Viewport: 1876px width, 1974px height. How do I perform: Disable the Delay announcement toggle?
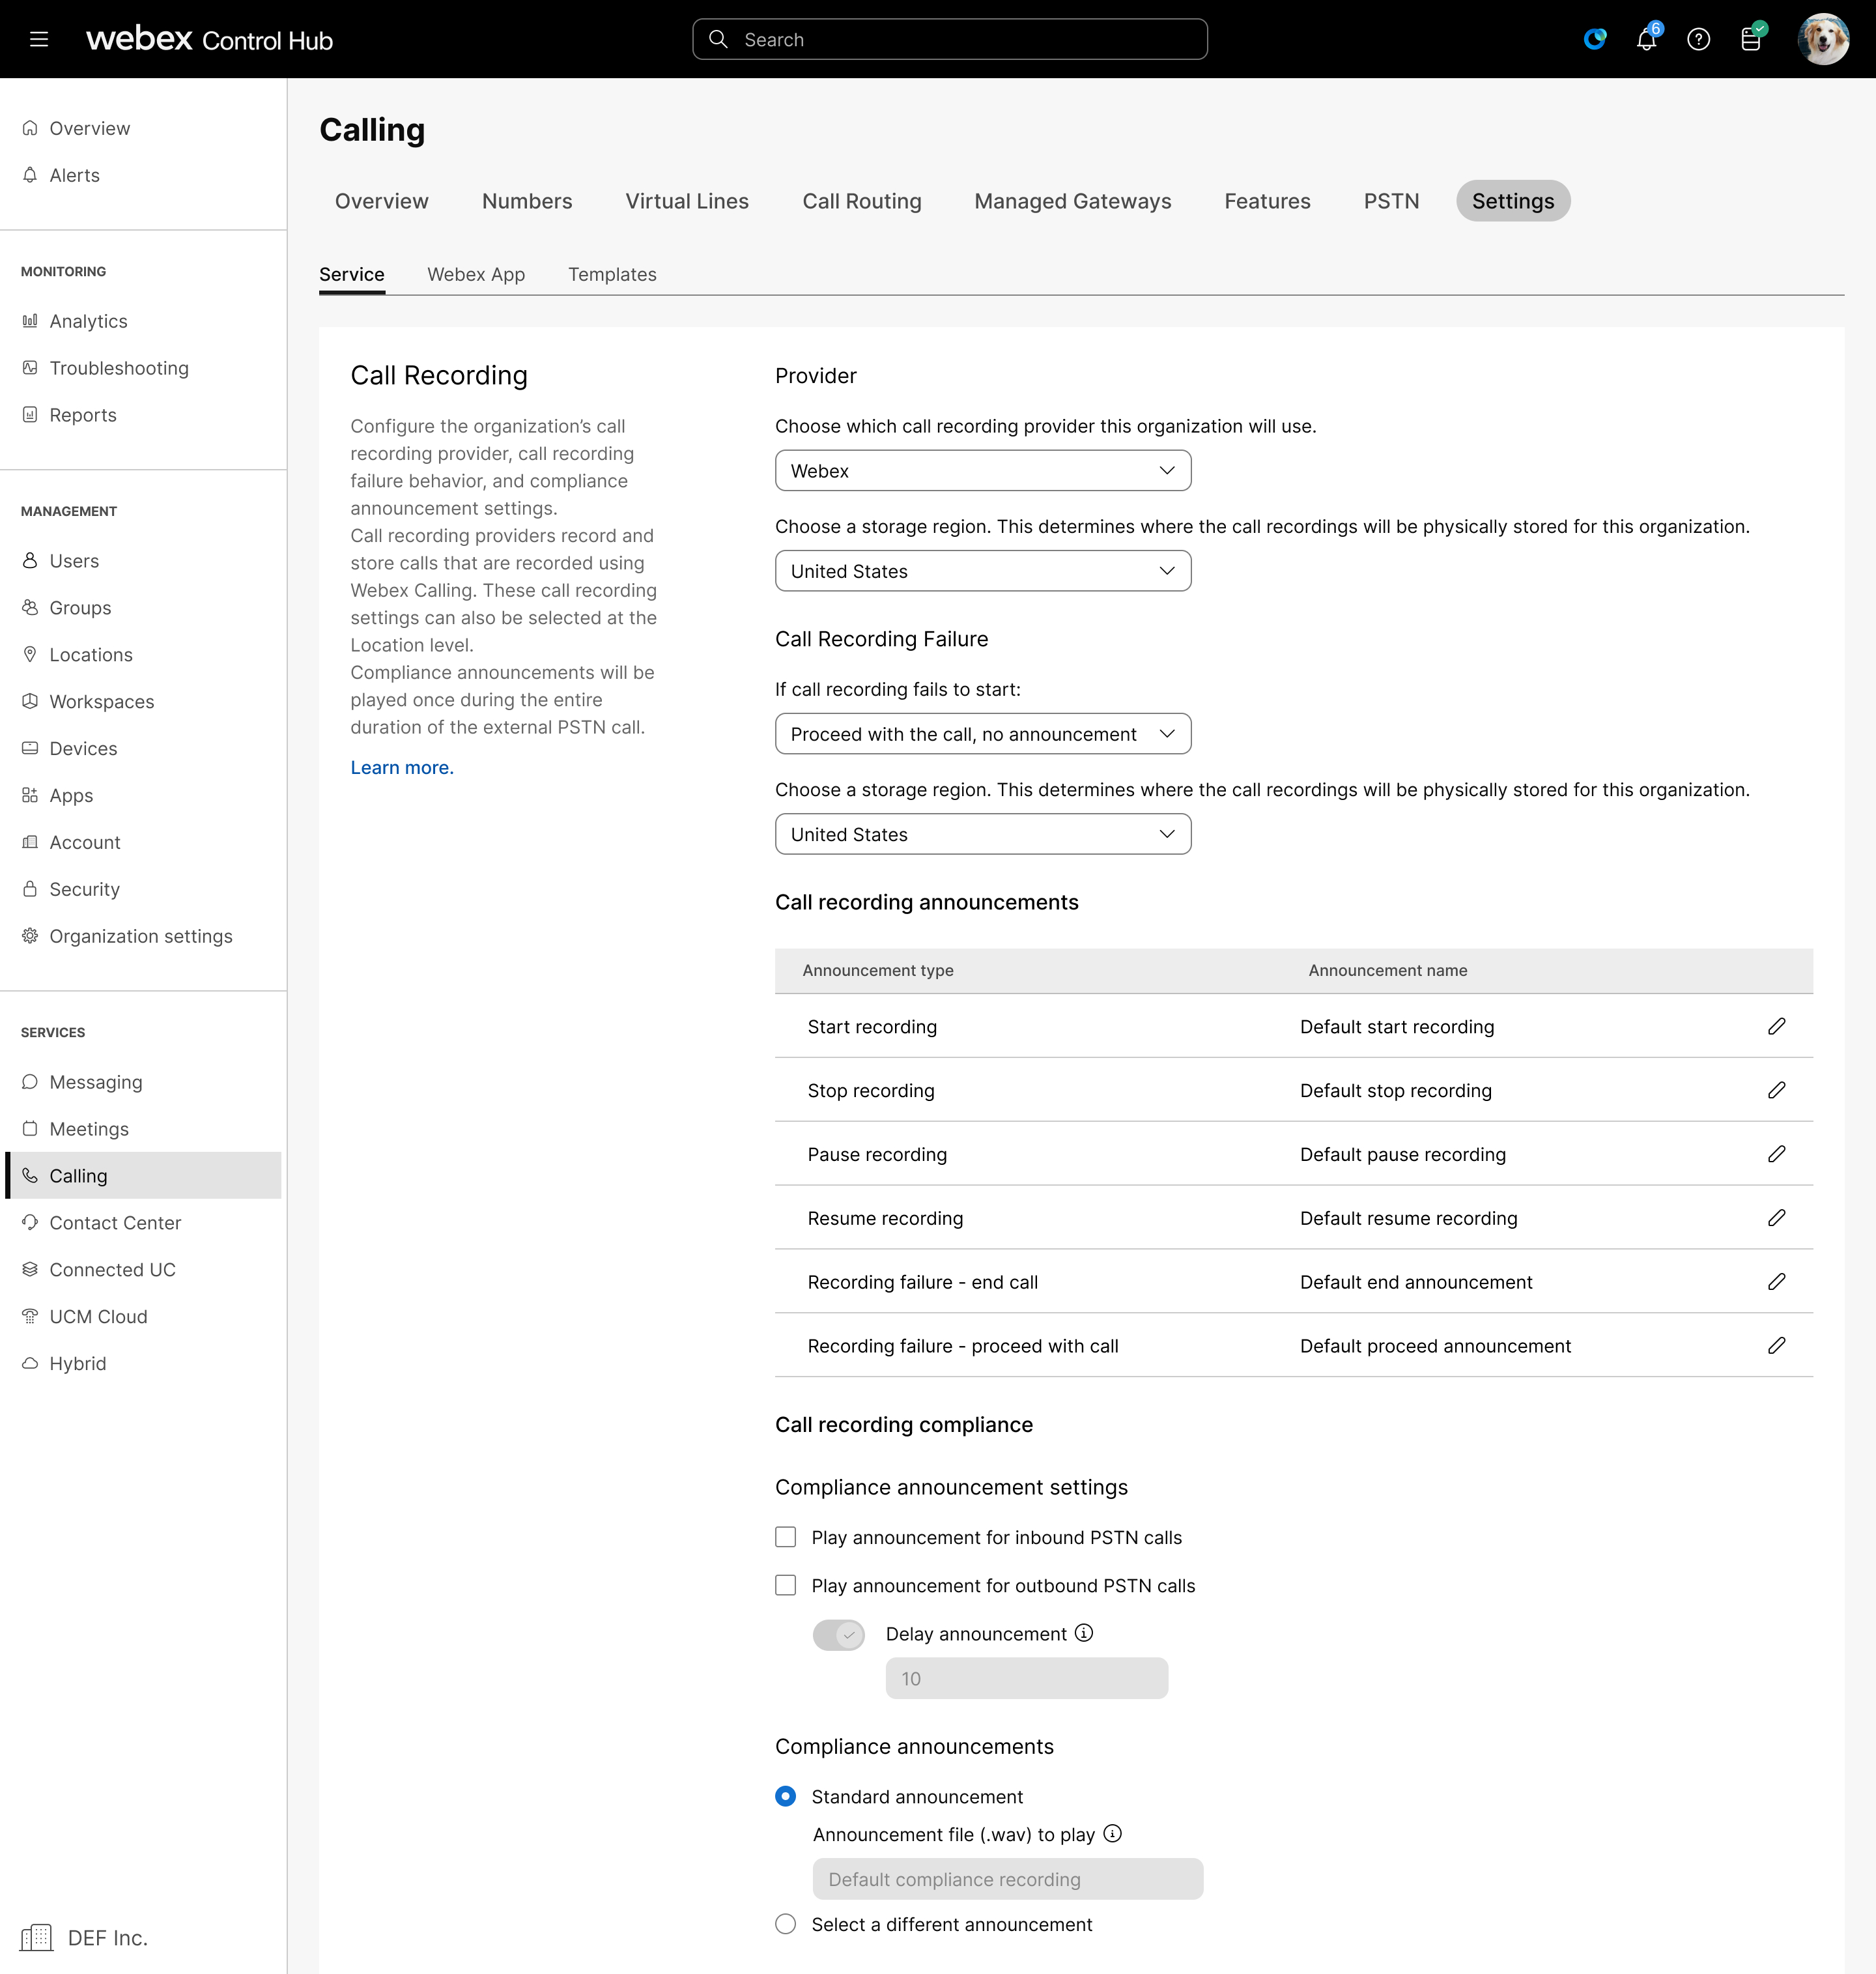[838, 1634]
